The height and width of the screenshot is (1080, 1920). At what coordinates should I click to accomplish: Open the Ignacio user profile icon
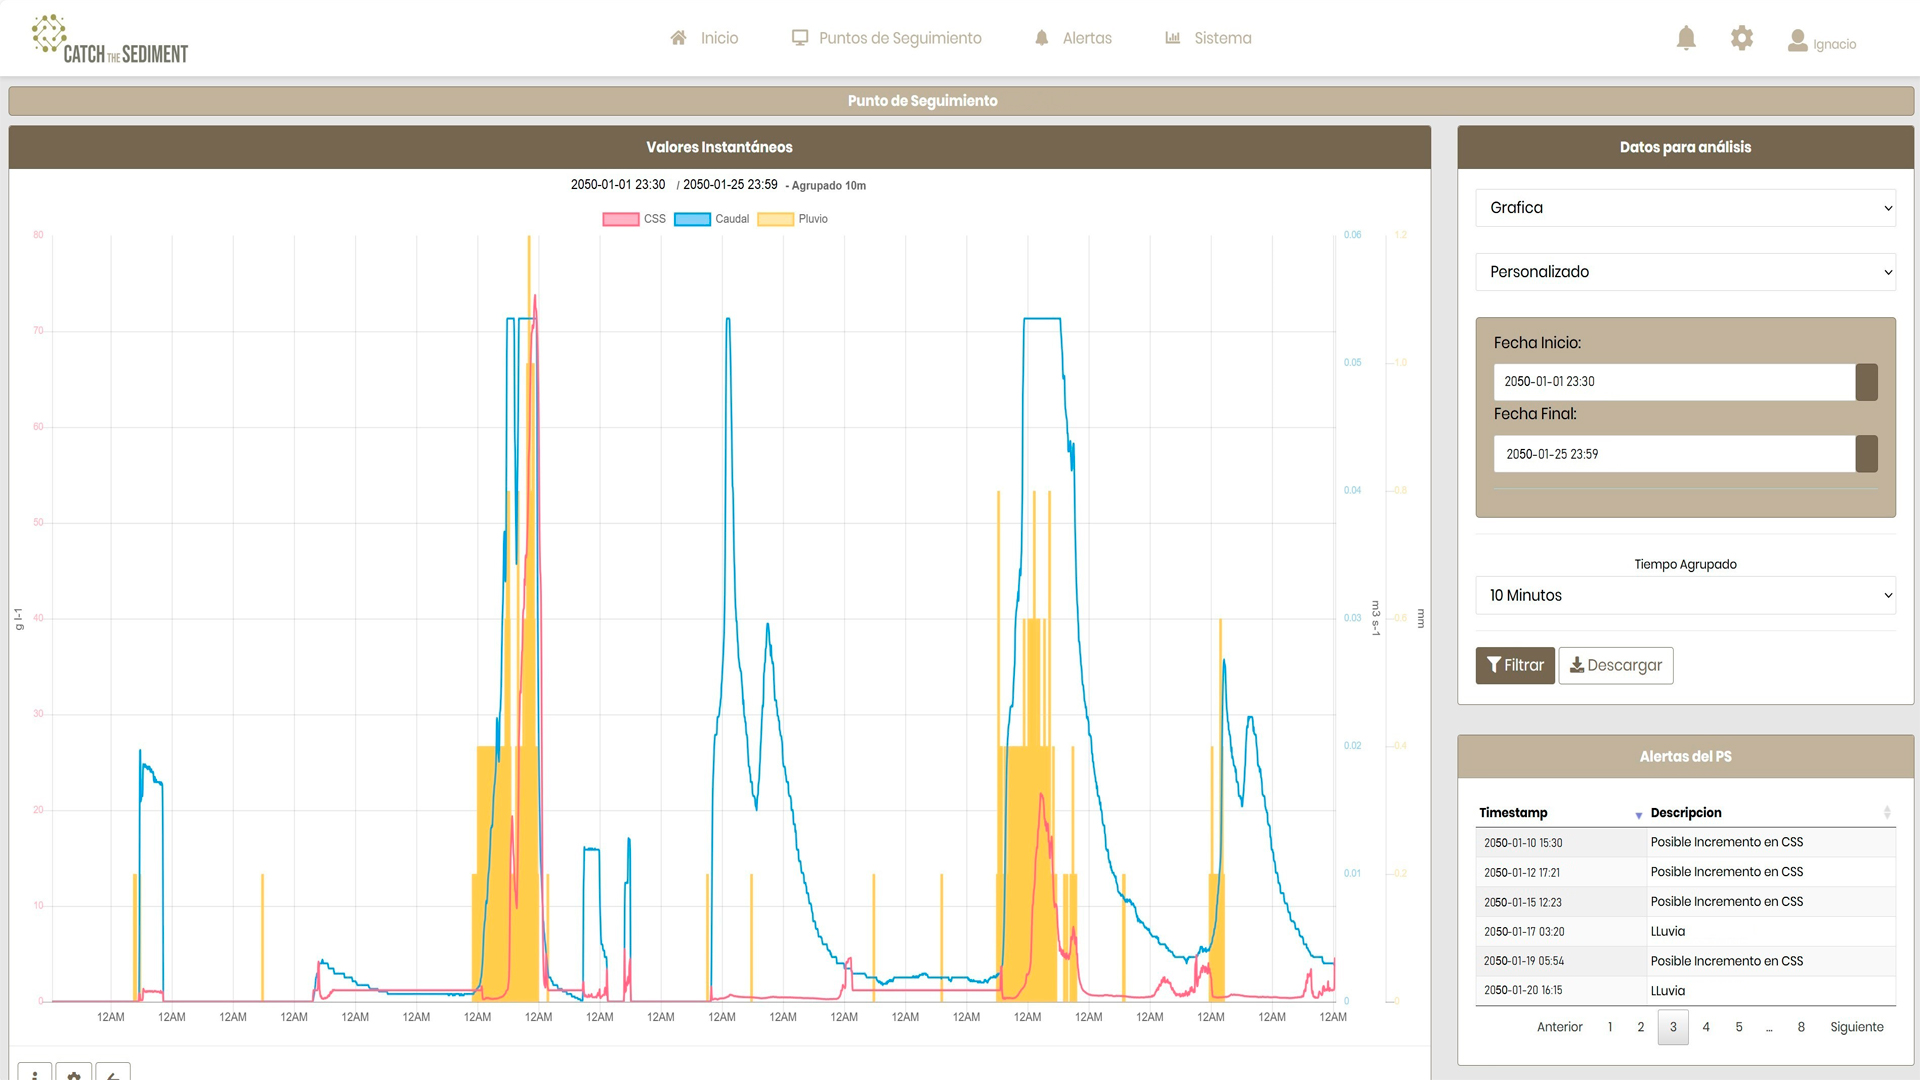[1797, 41]
